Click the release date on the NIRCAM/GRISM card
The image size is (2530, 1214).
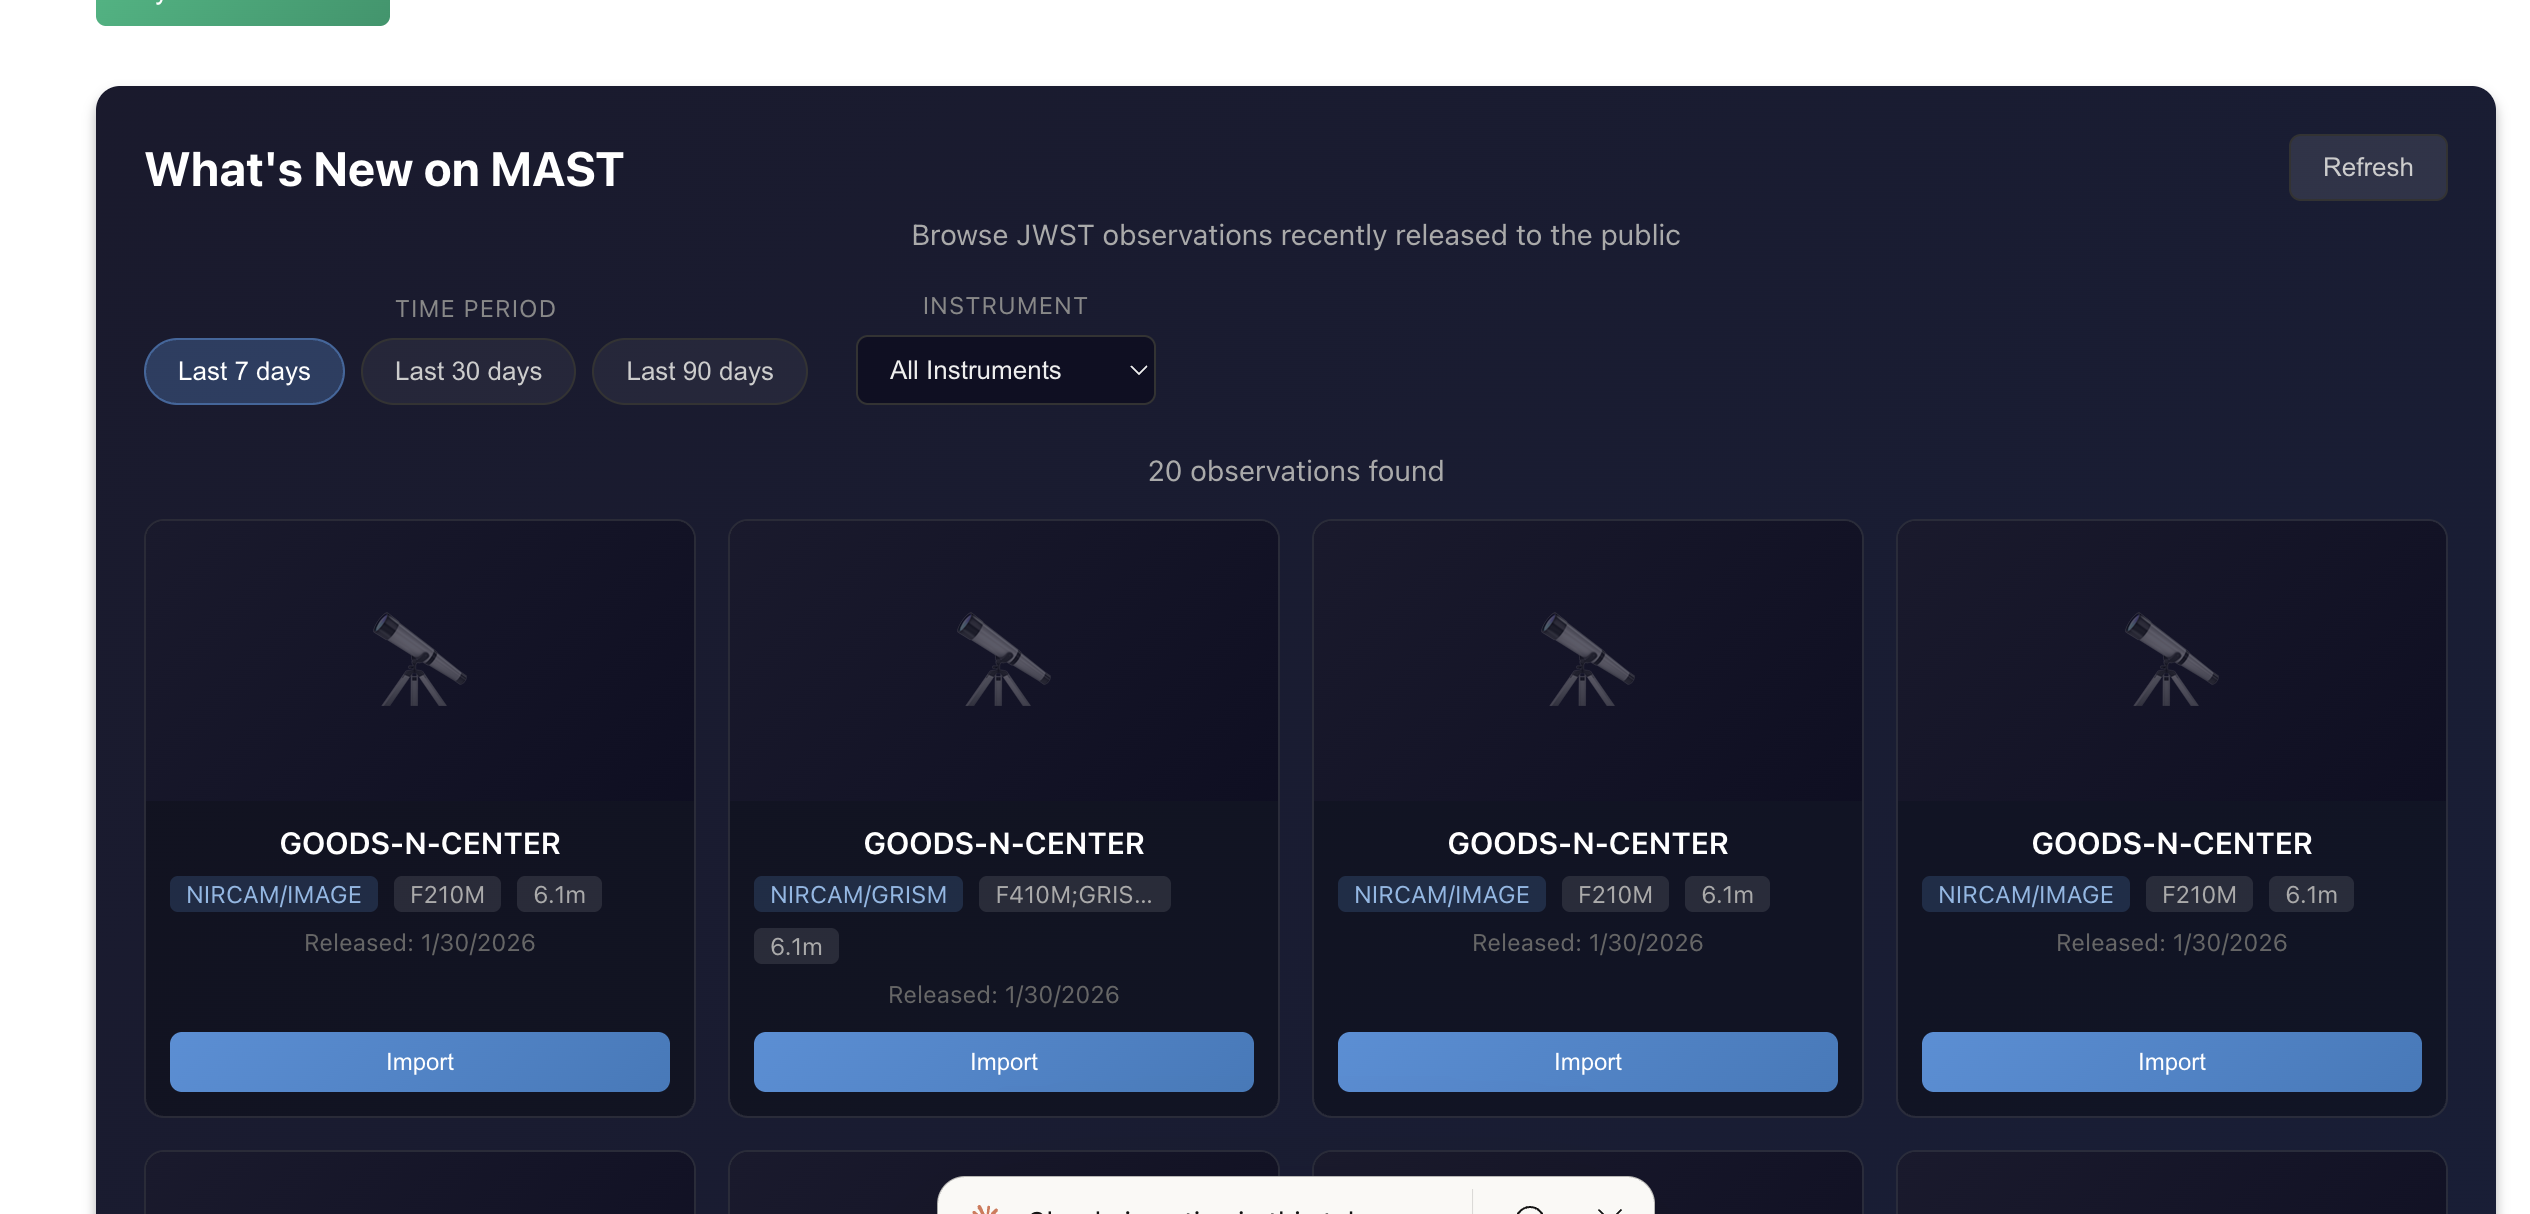(1003, 994)
